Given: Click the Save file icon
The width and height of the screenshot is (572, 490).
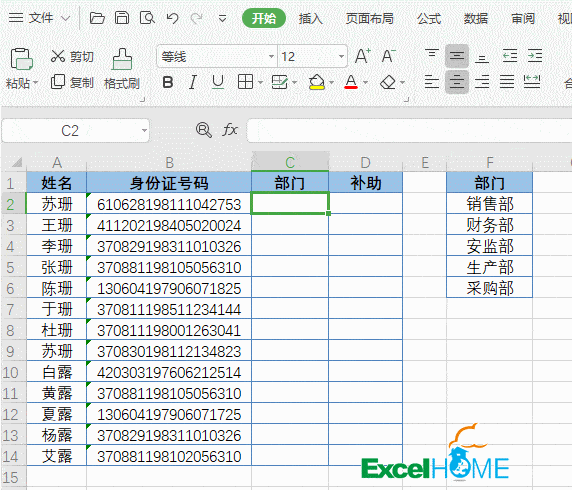Looking at the screenshot, I should point(122,18).
